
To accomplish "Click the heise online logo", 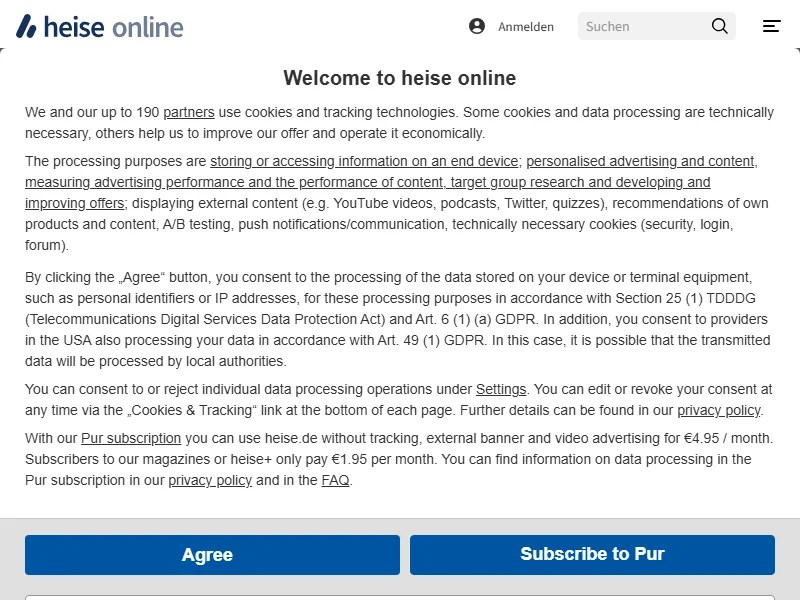I will pyautogui.click(x=100, y=27).
